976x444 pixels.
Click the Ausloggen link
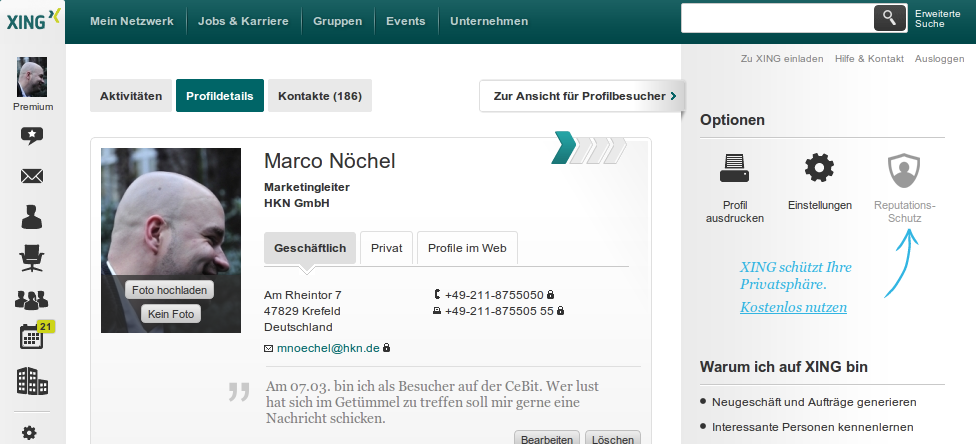pyautogui.click(x=939, y=59)
